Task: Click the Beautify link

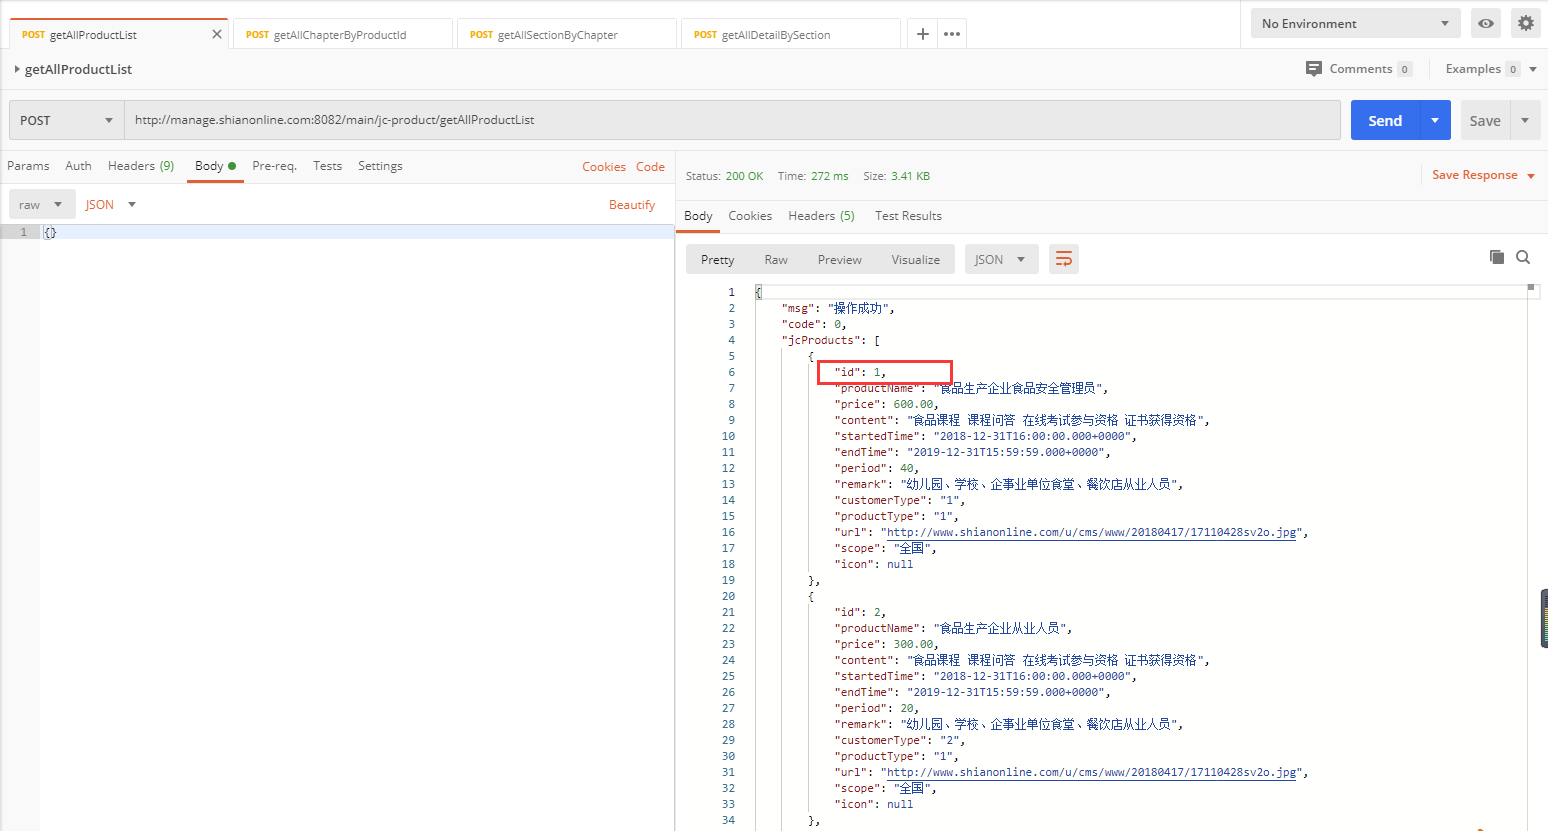Action: click(632, 205)
